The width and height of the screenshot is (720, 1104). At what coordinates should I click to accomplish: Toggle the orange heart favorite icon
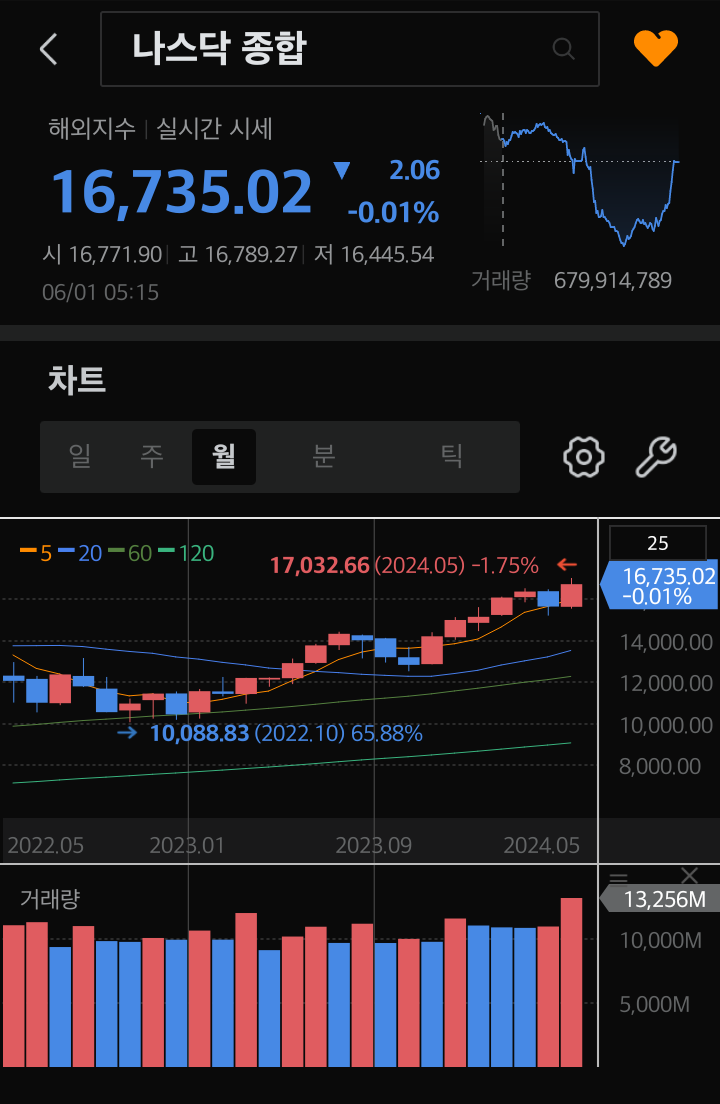point(655,49)
